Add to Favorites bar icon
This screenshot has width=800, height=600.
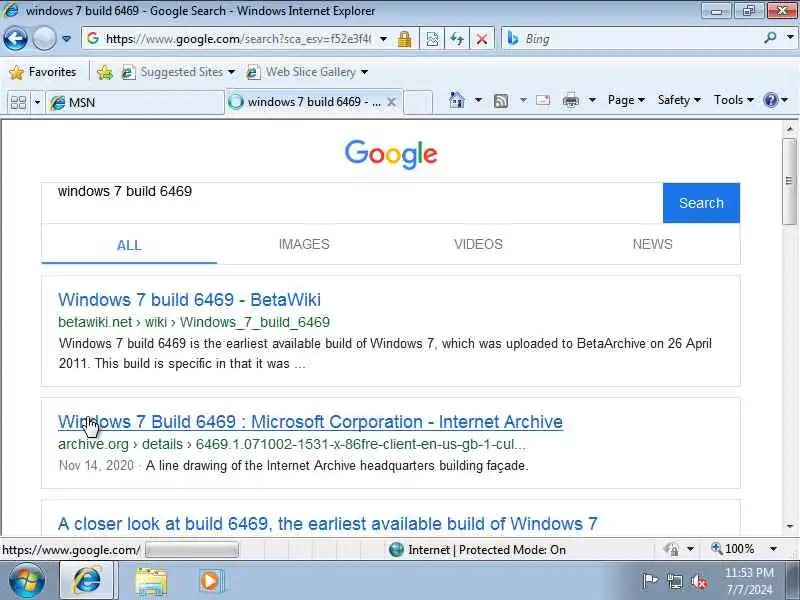105,72
